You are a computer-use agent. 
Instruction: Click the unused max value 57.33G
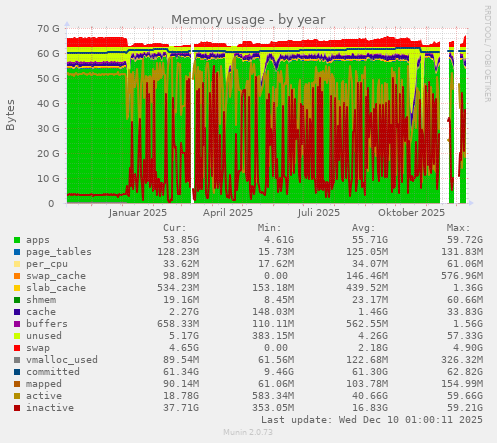coord(465,336)
